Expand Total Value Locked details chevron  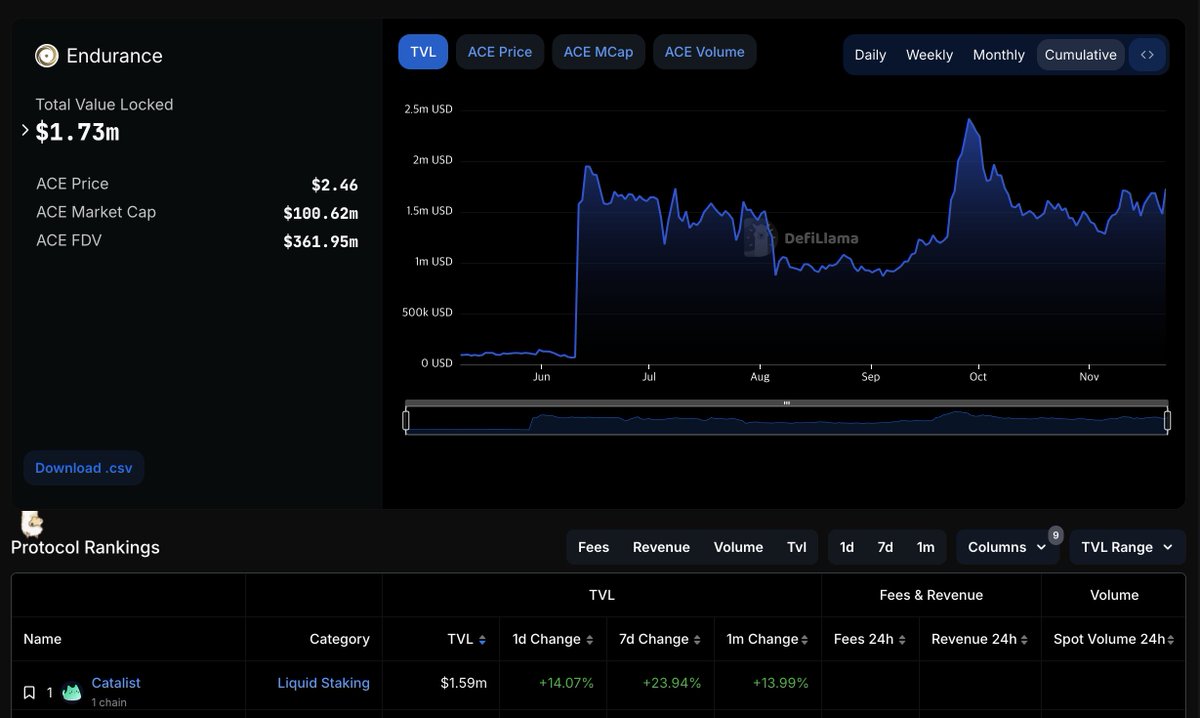click(24, 130)
